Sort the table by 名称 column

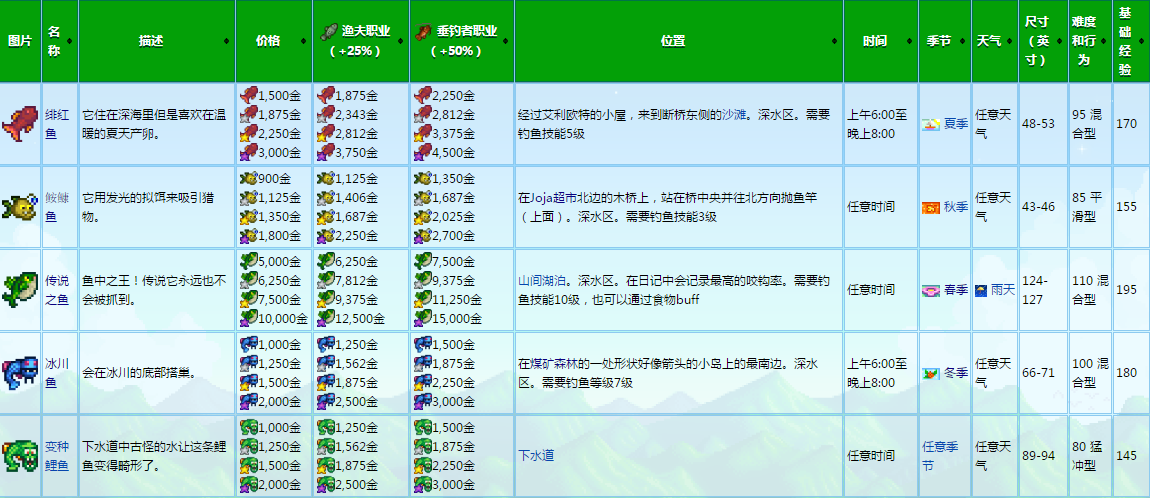(x=59, y=41)
